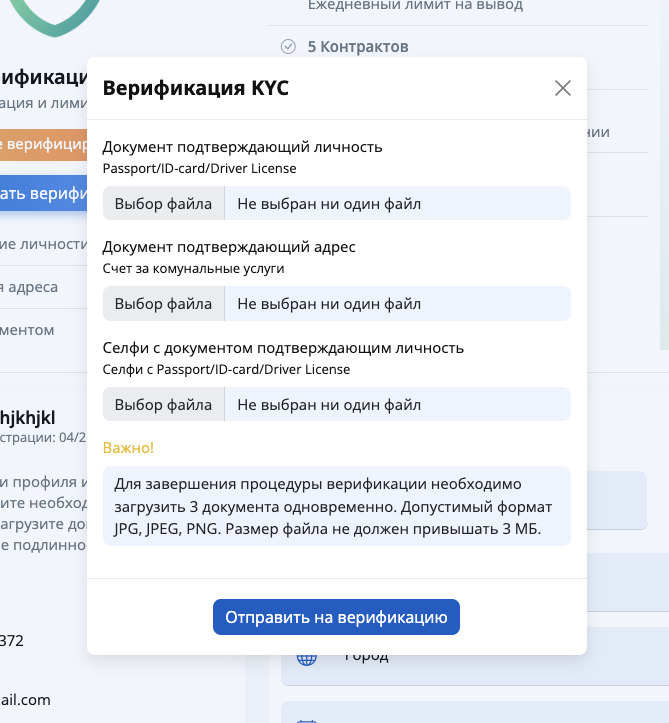The image size is (669, 723).
Task: Click 'Документ подтверждающий личность' label
Action: click(242, 147)
